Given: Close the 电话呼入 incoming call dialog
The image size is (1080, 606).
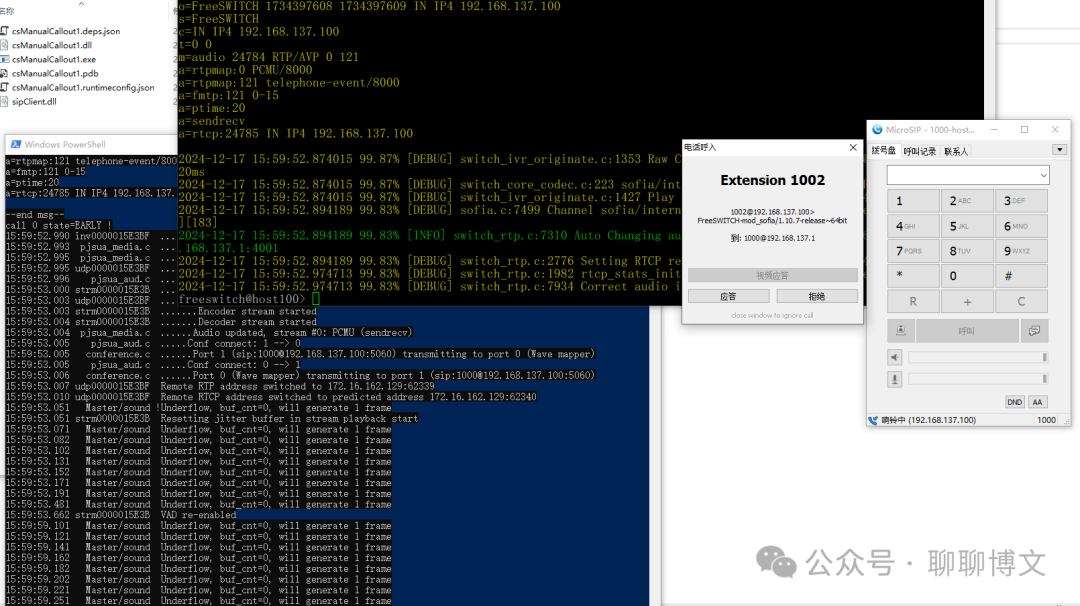Looking at the screenshot, I should (x=853, y=147).
